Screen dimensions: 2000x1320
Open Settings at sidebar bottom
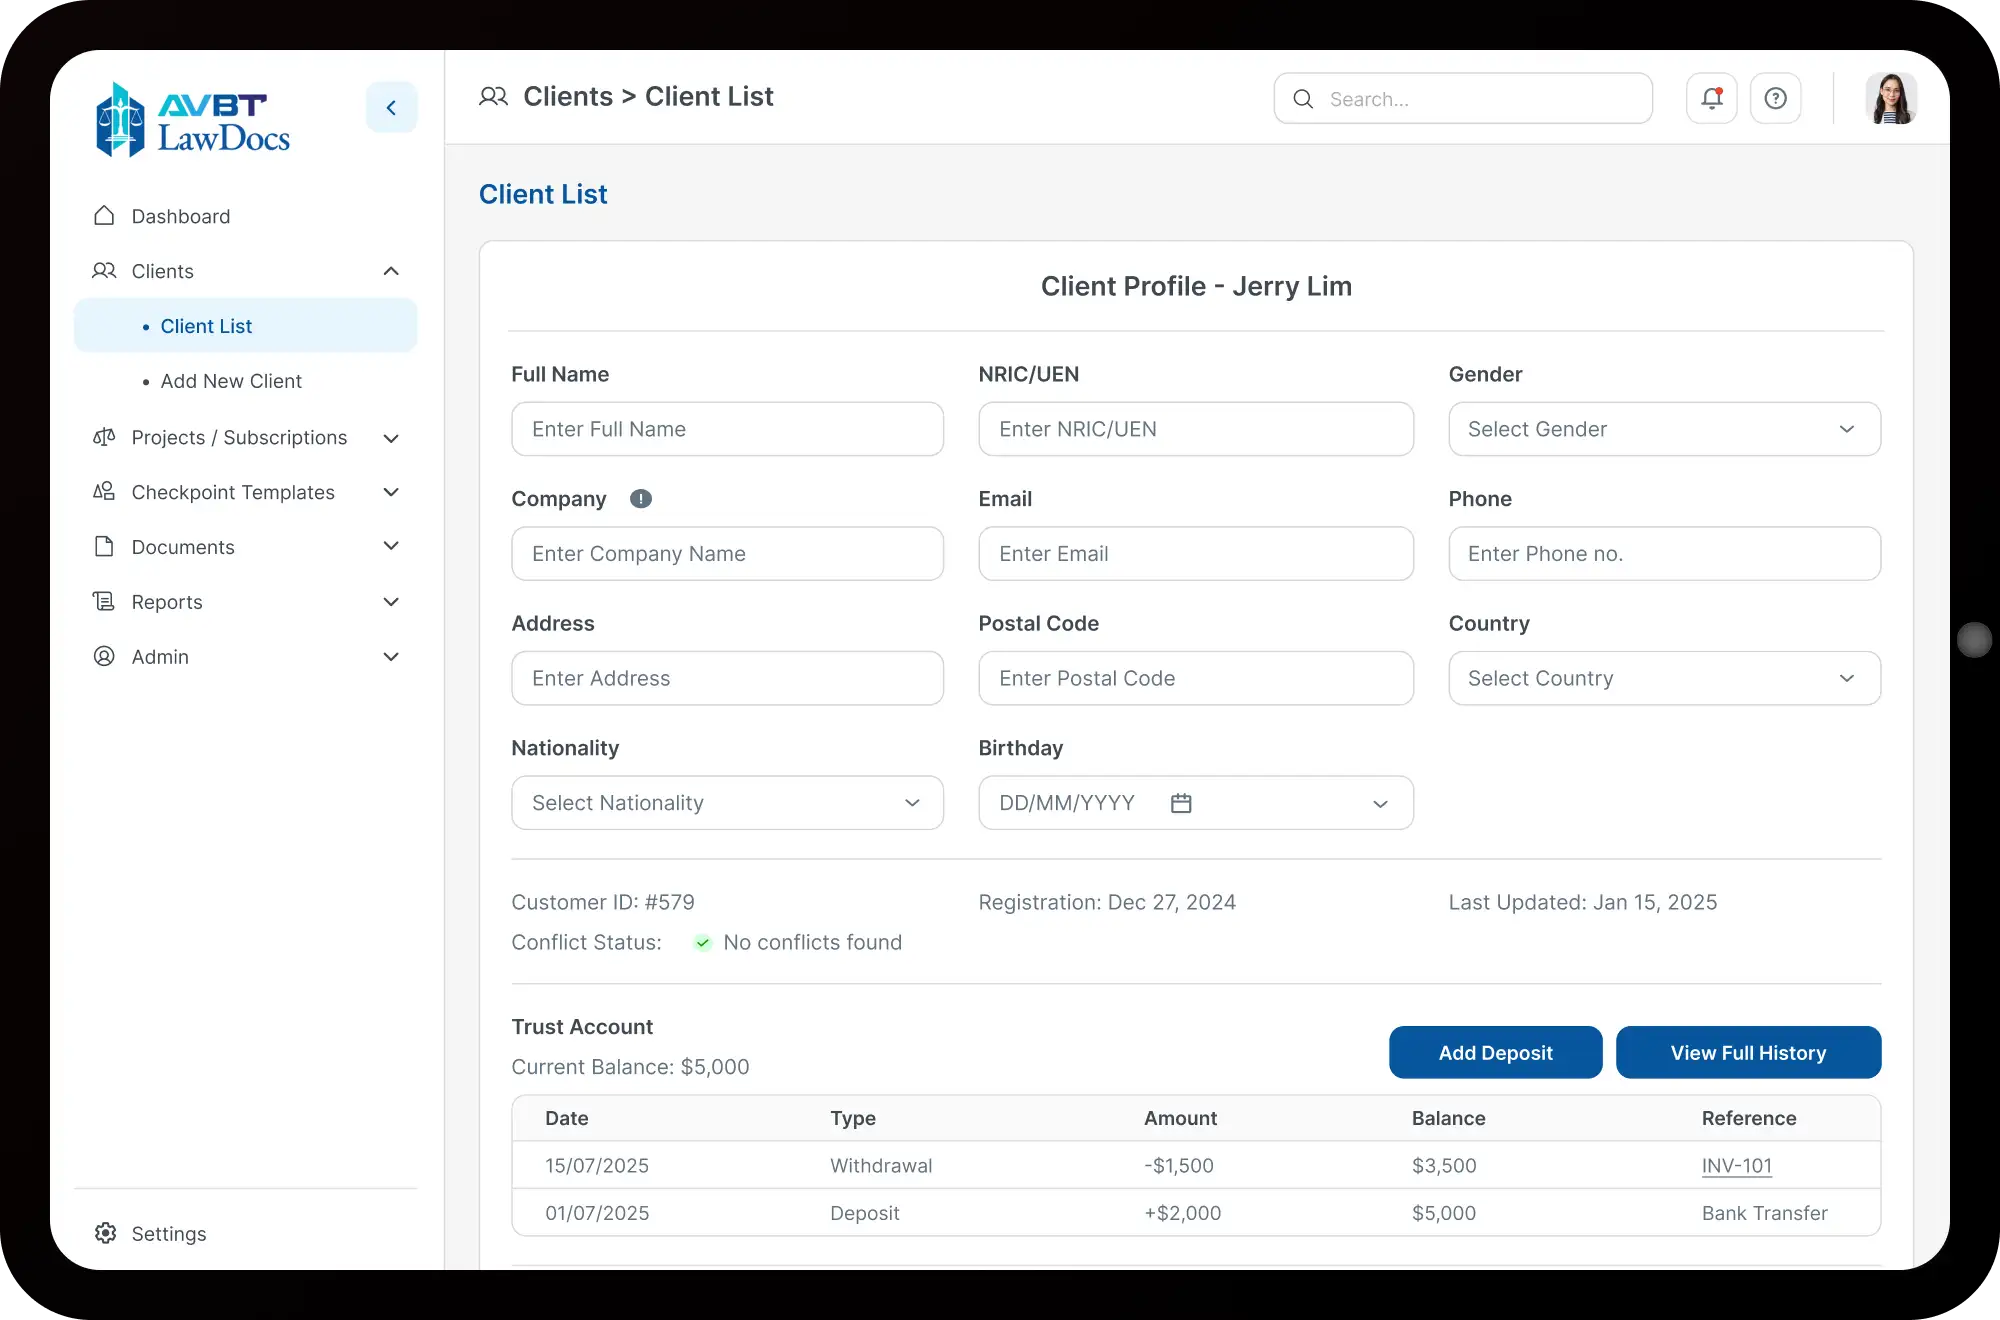(169, 1233)
